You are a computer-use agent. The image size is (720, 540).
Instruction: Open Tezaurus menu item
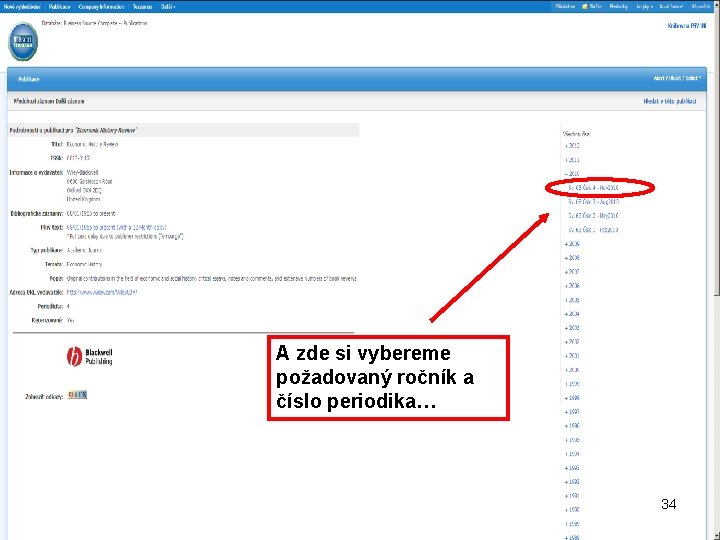coord(142,6)
